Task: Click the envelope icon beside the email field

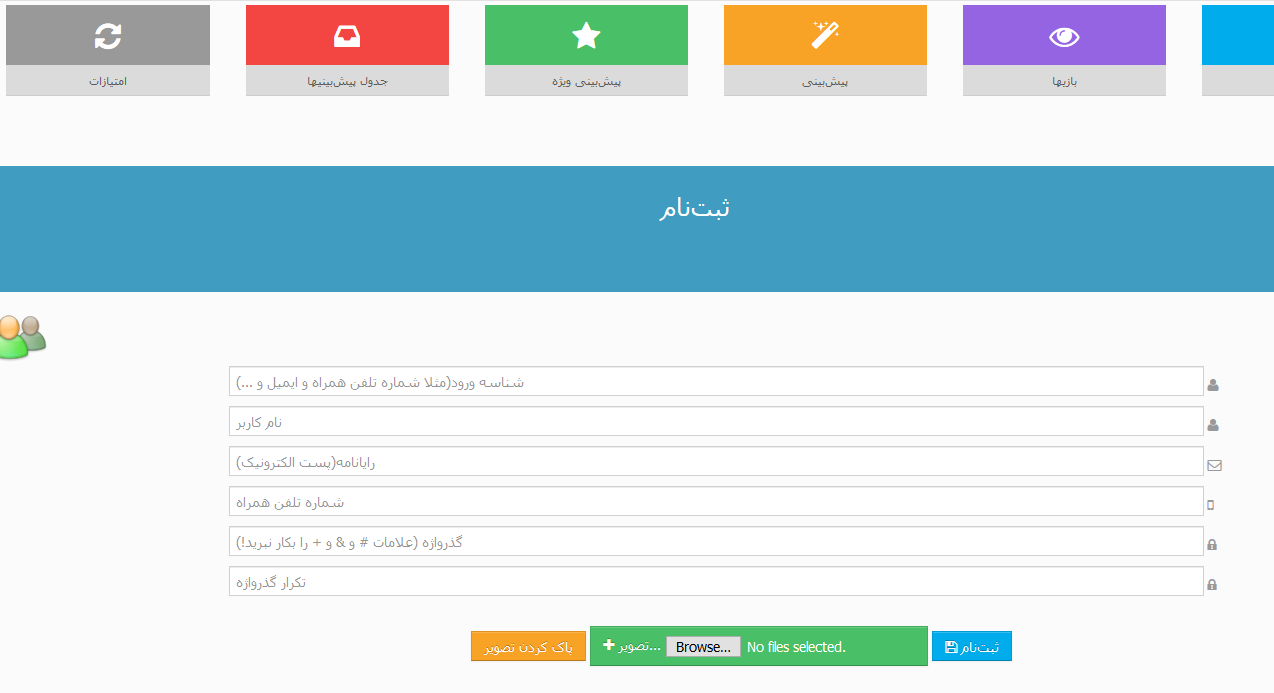Action: point(1214,465)
